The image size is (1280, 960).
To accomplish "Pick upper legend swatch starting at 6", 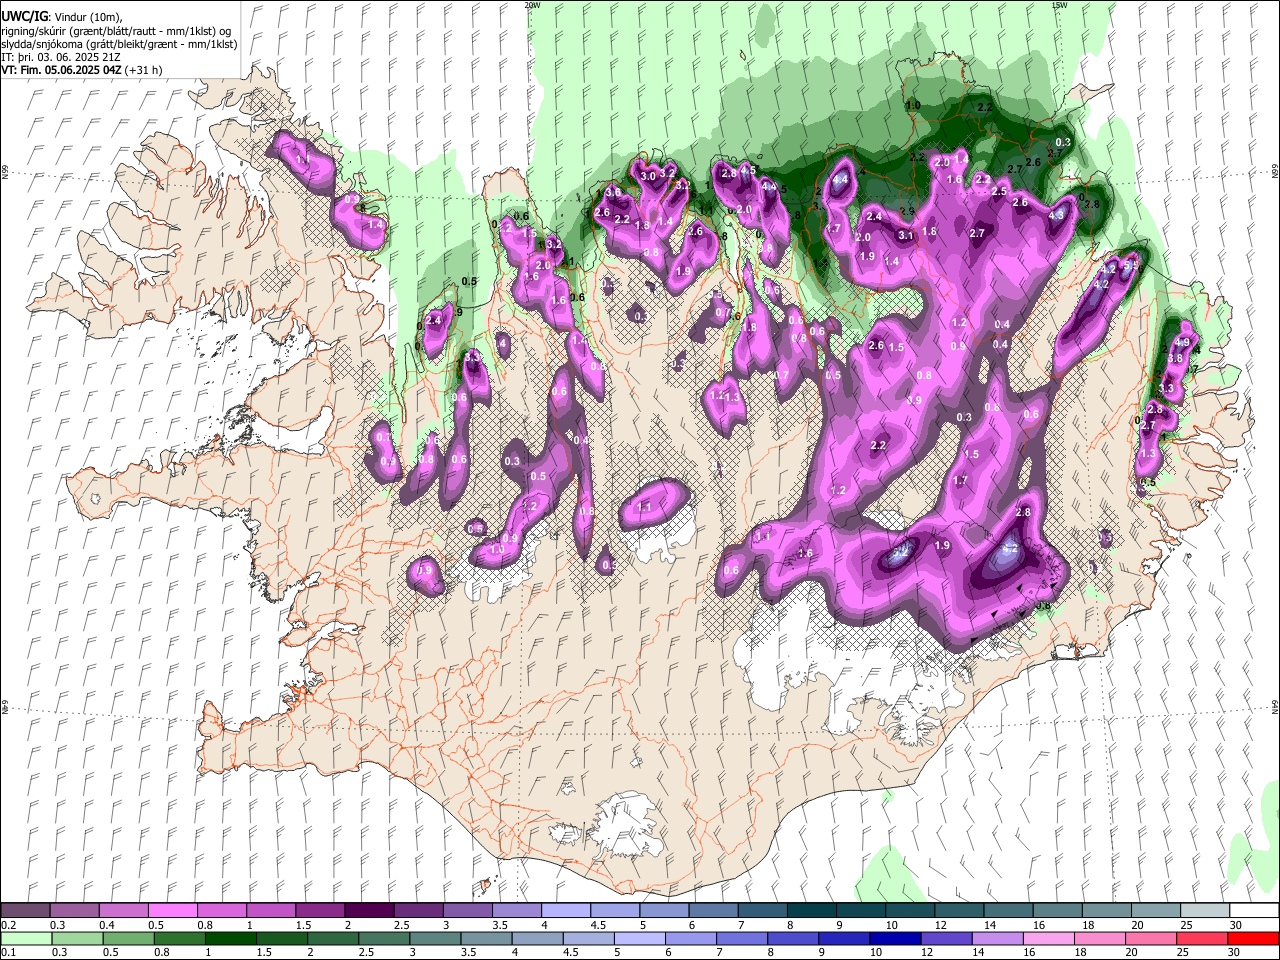I will point(712,911).
